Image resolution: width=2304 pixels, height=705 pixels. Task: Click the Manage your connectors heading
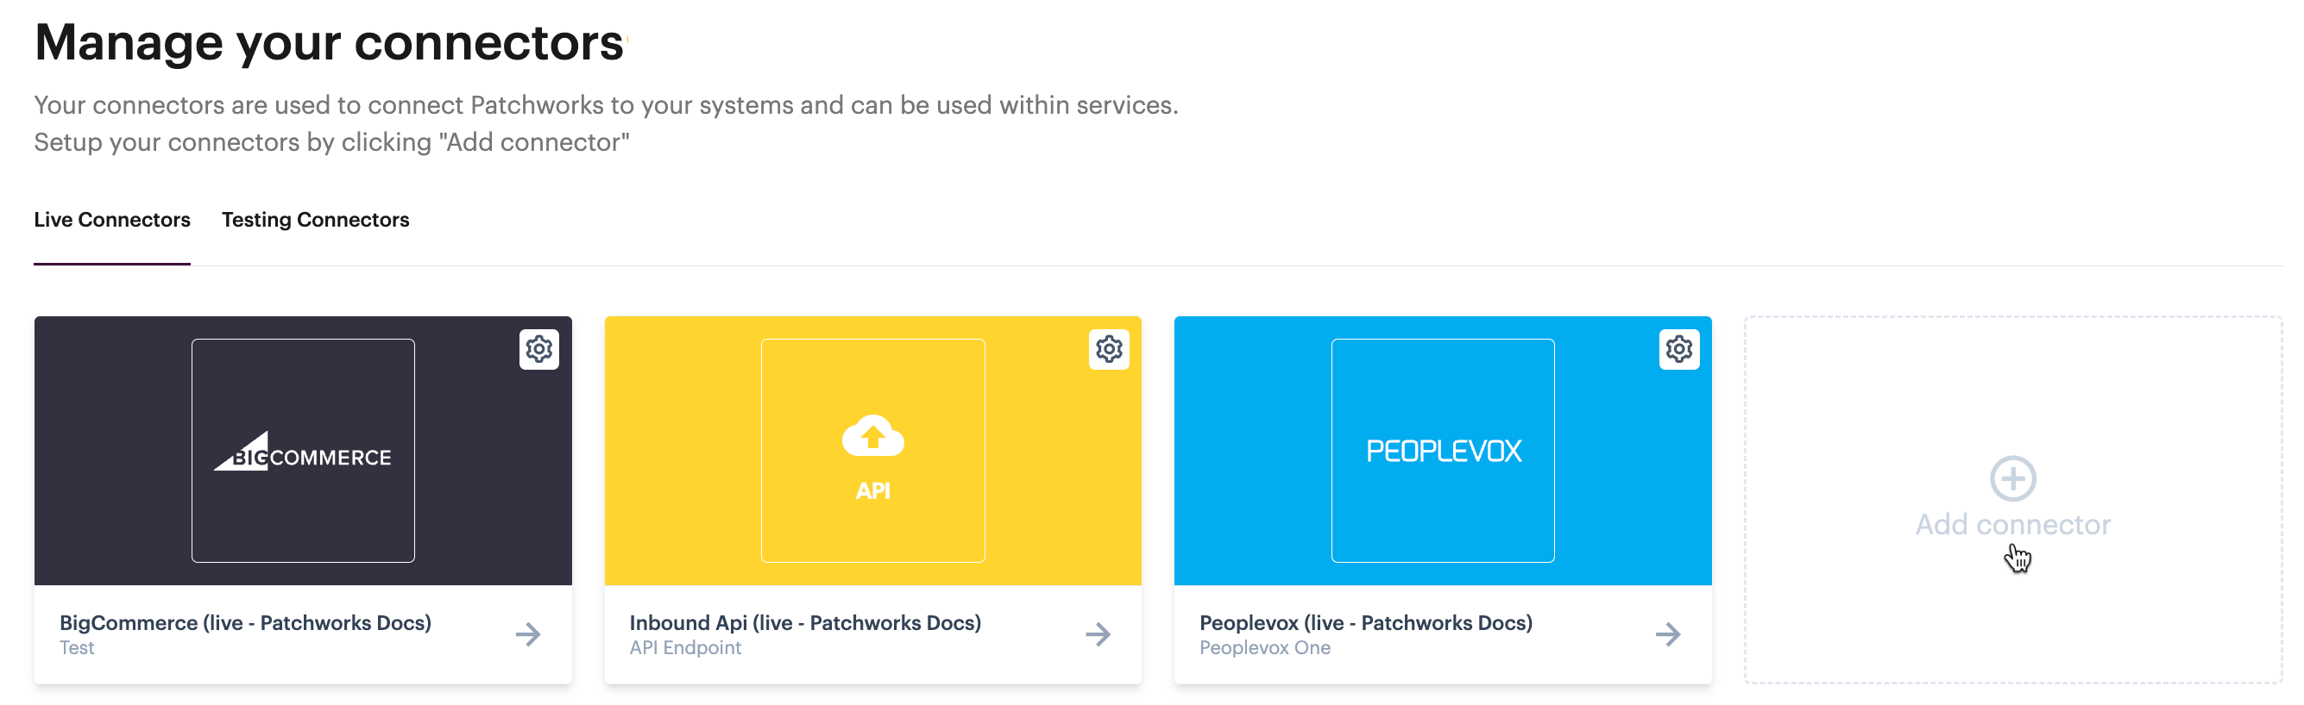tap(328, 43)
